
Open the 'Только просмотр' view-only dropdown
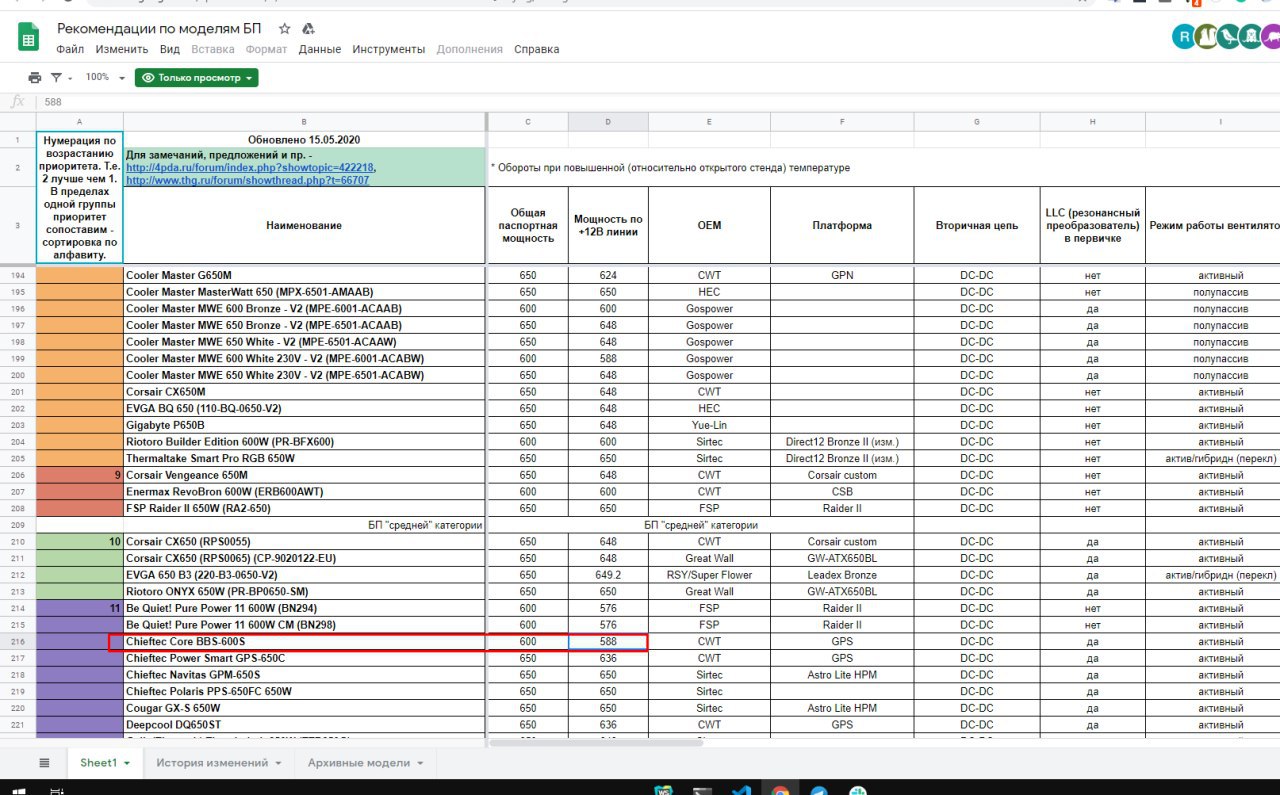pos(197,77)
